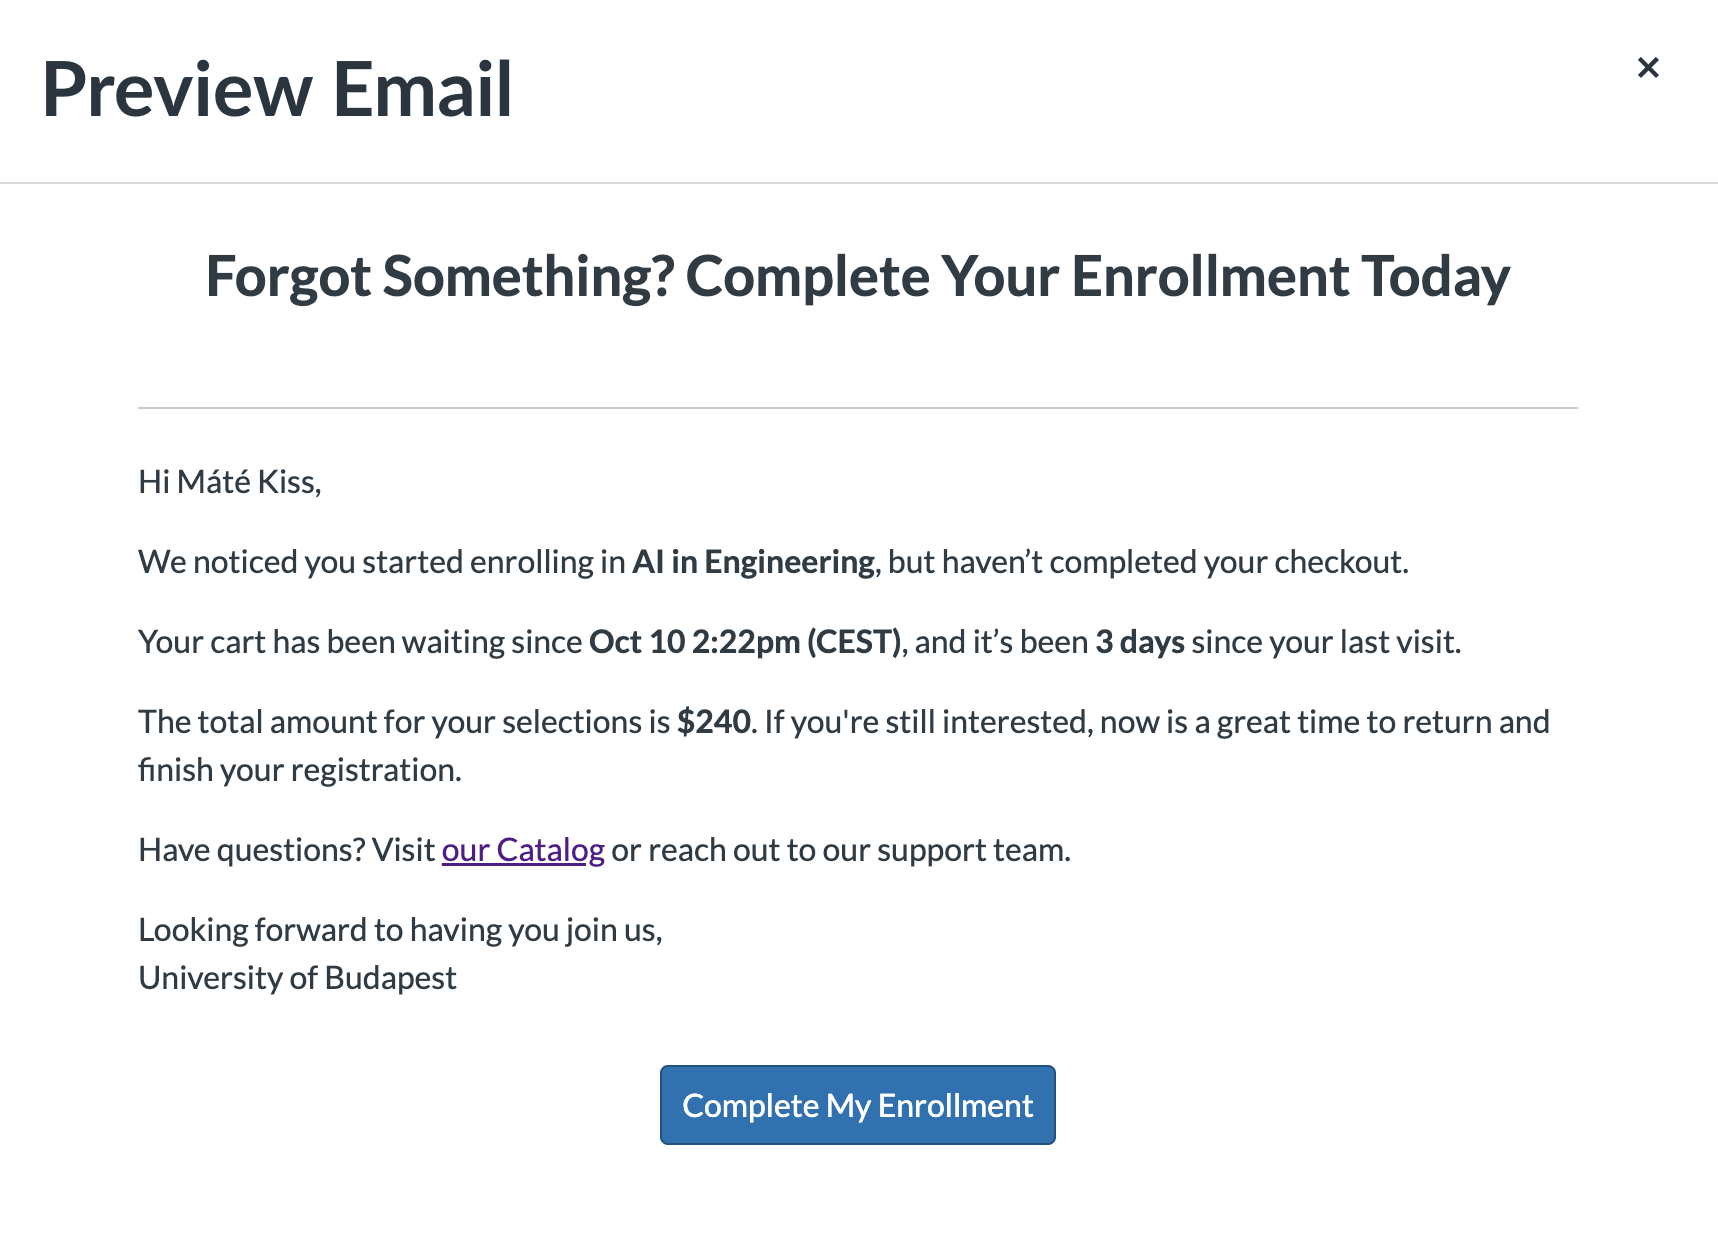Viewport: 1718px width, 1242px height.
Task: Click the bold "$240" total amount
Action: click(713, 722)
